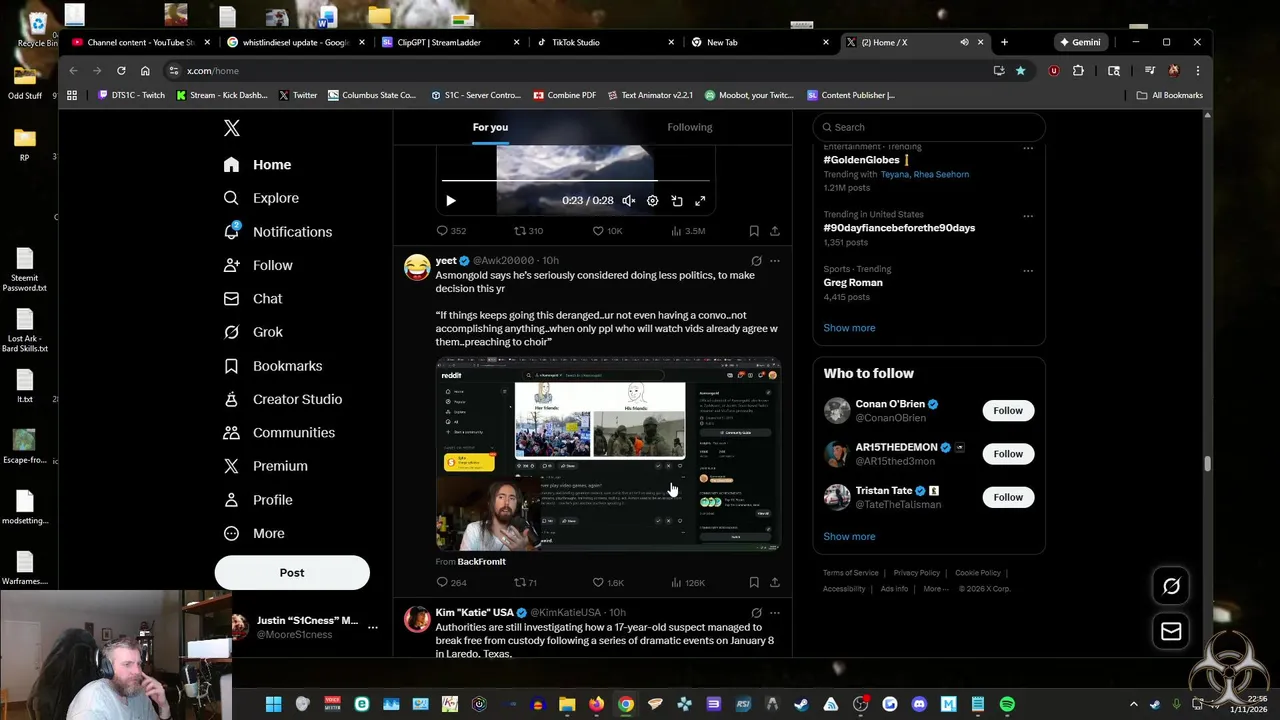1280x720 pixels.
Task: Toggle the video picture-in-picture icon
Action: coord(676,201)
